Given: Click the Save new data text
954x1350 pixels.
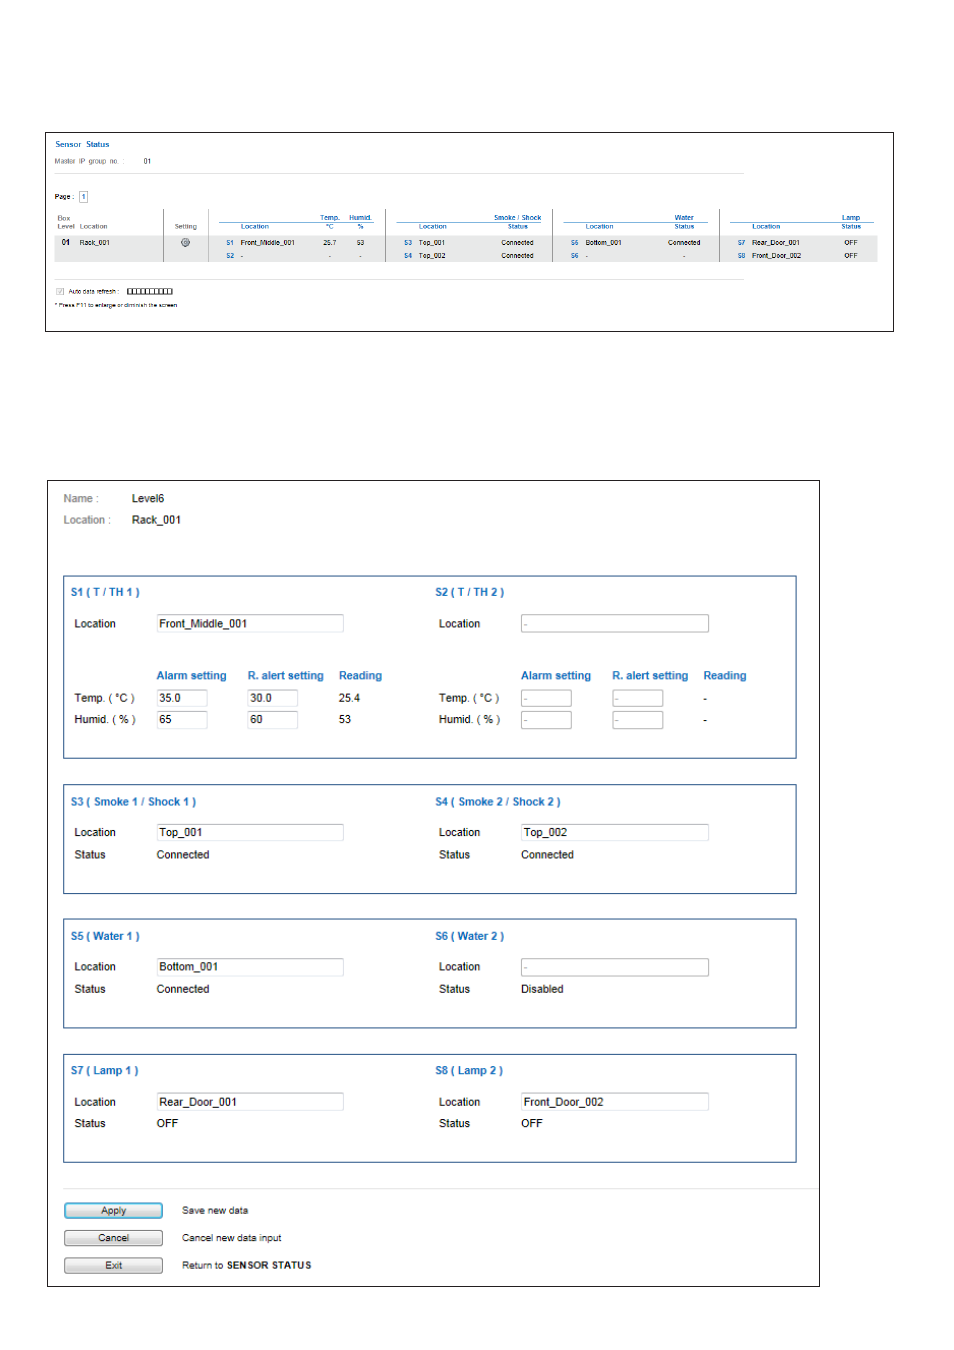Looking at the screenshot, I should (x=215, y=1210).
